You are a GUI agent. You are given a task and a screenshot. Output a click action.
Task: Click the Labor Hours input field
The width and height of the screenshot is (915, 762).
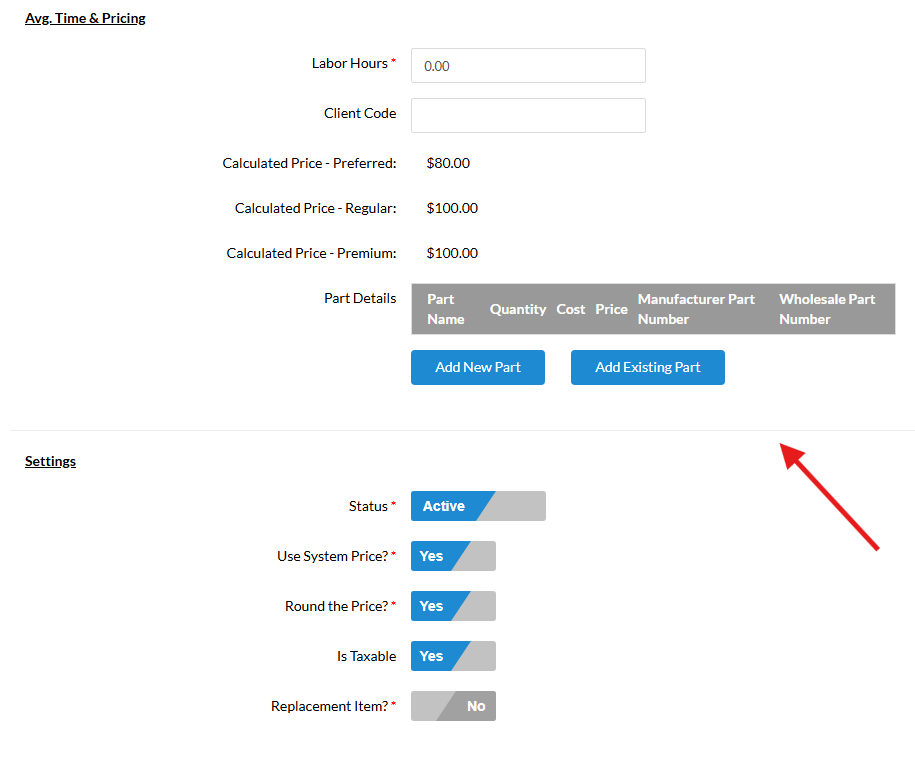[x=528, y=66]
